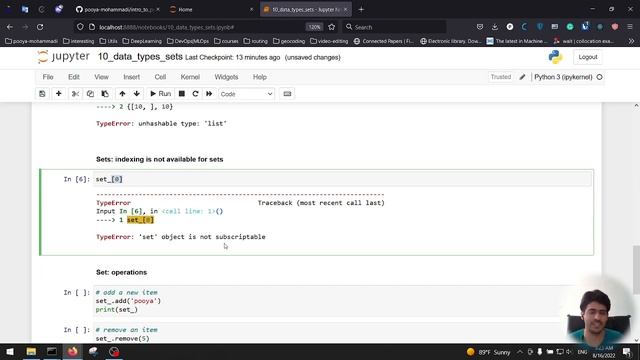The height and width of the screenshot is (360, 640).
Task: Click the notebook vertical scrollbar thumb
Action: pyautogui.click(x=636, y=269)
